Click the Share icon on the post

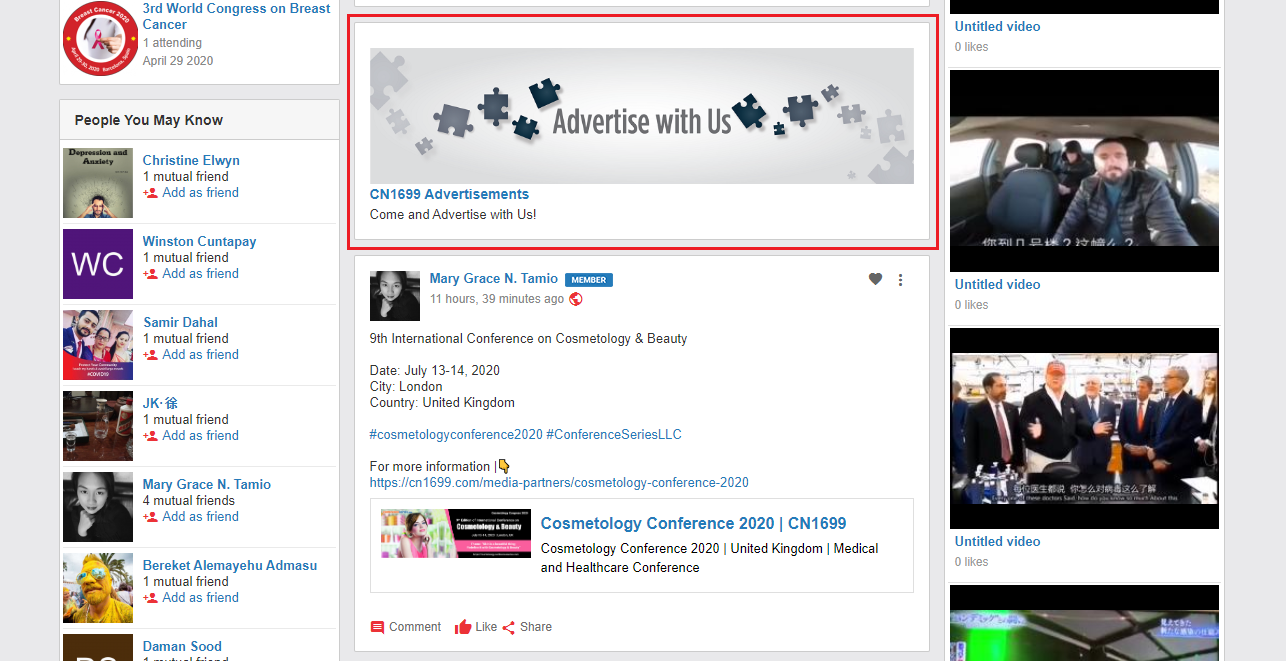[x=509, y=628]
